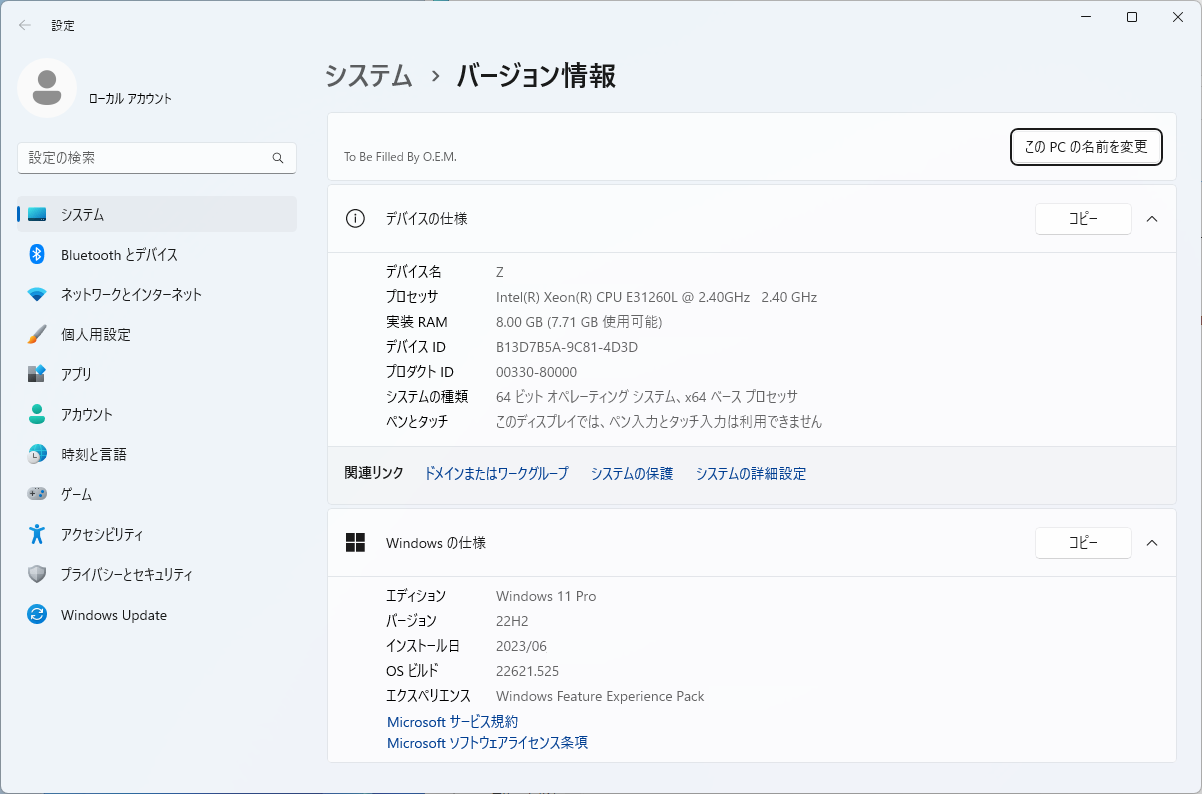Copy the Windows specifications with コピー
The width and height of the screenshot is (1202, 794).
coord(1082,543)
